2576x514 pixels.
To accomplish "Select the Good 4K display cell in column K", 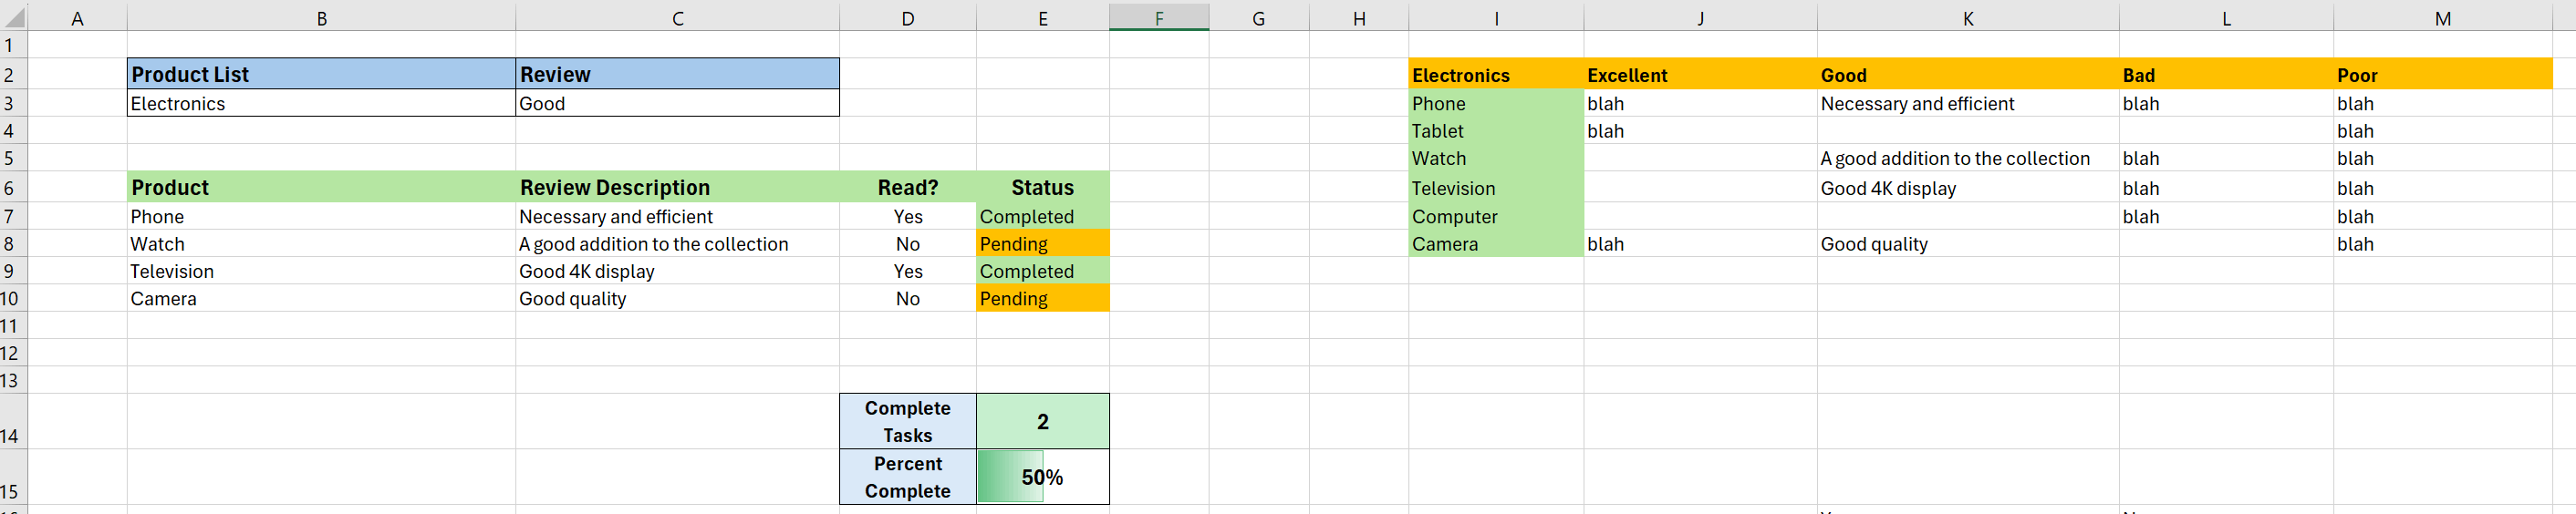I will tap(1967, 188).
